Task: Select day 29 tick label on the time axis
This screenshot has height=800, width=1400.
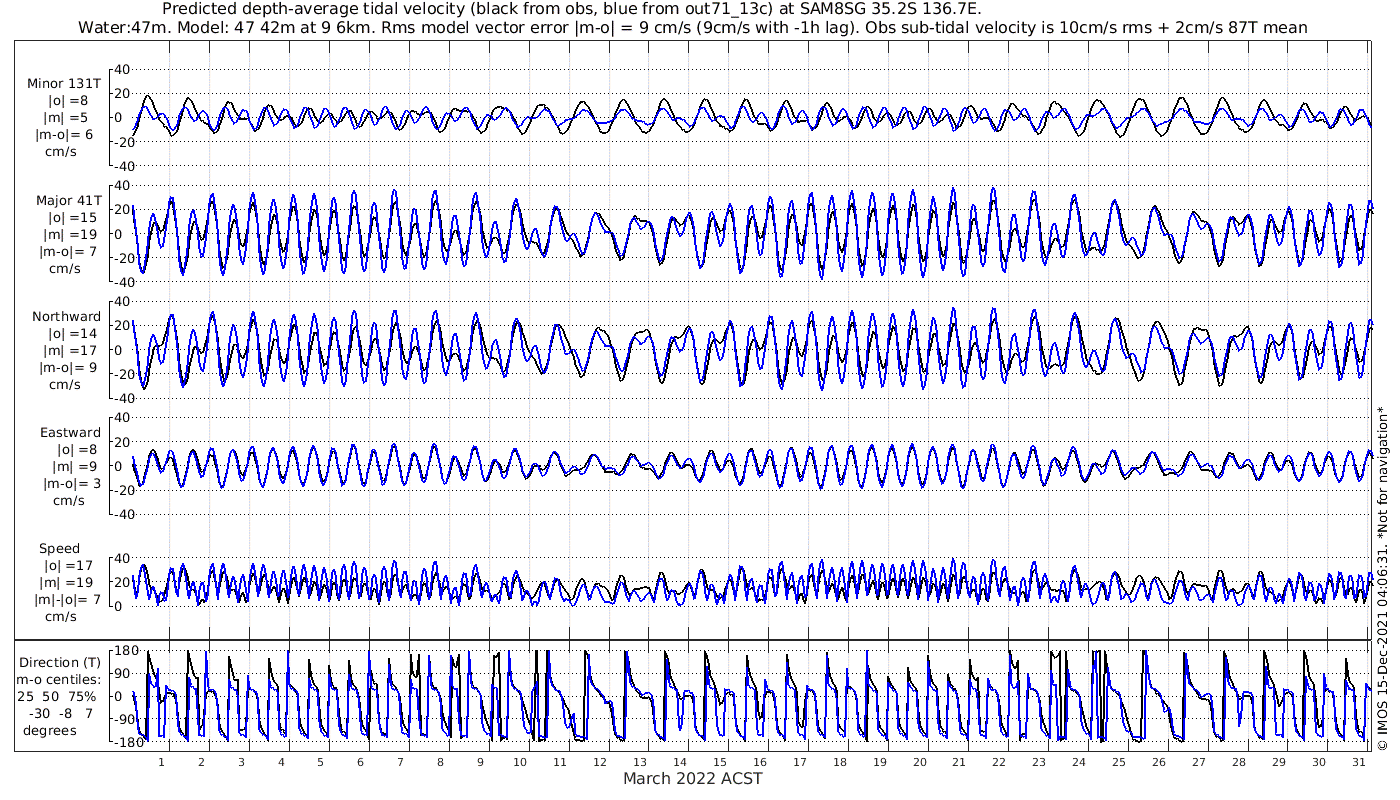Action: coord(1278,762)
